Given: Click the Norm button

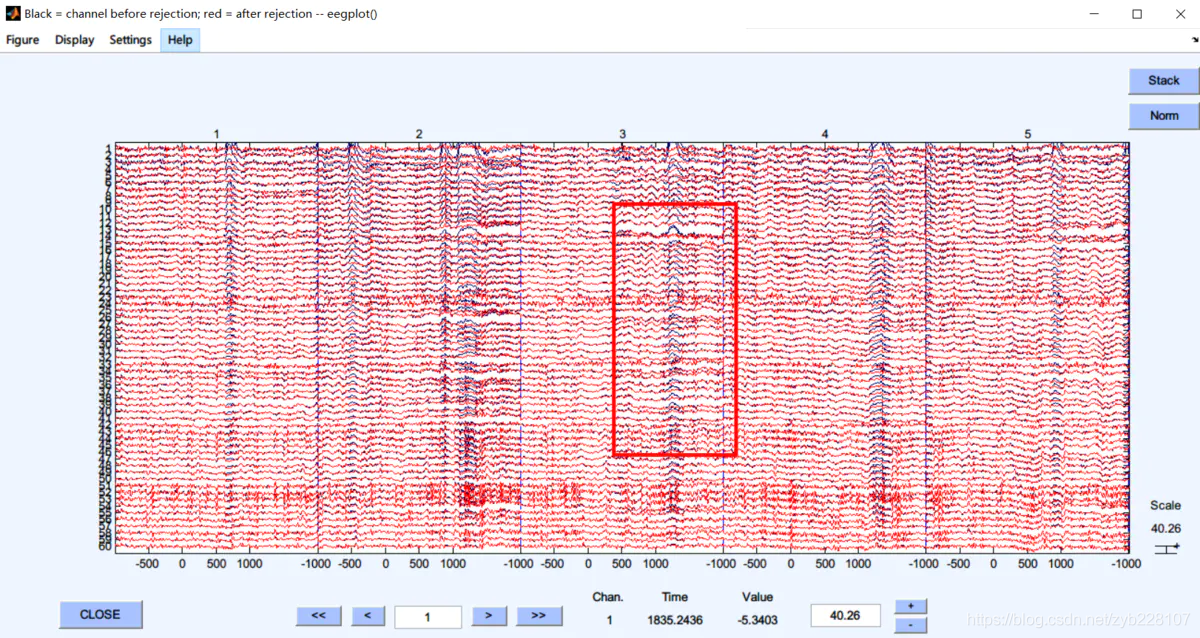Looking at the screenshot, I should coord(1164,116).
